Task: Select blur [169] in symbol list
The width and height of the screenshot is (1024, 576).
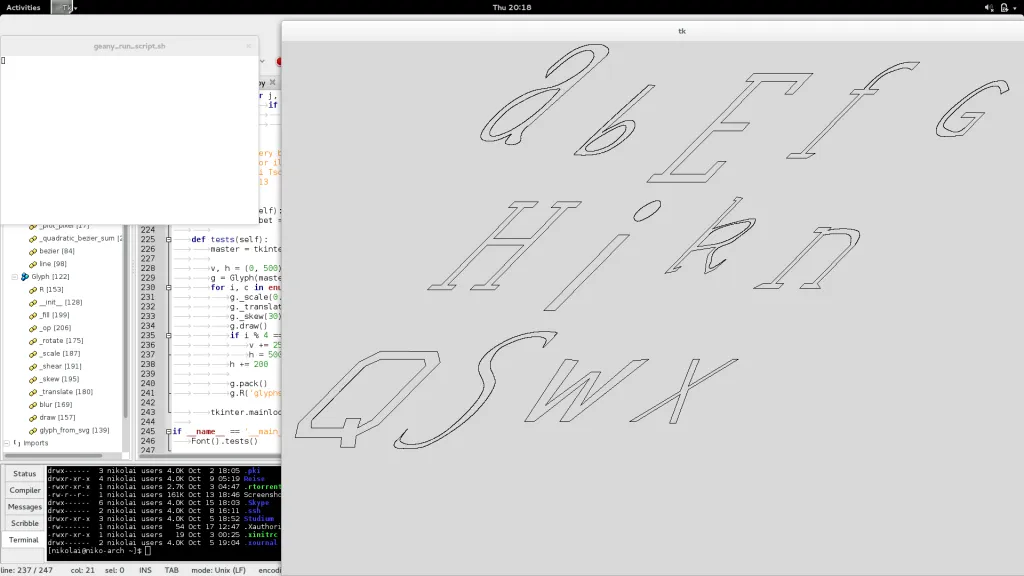Action: 56,405
